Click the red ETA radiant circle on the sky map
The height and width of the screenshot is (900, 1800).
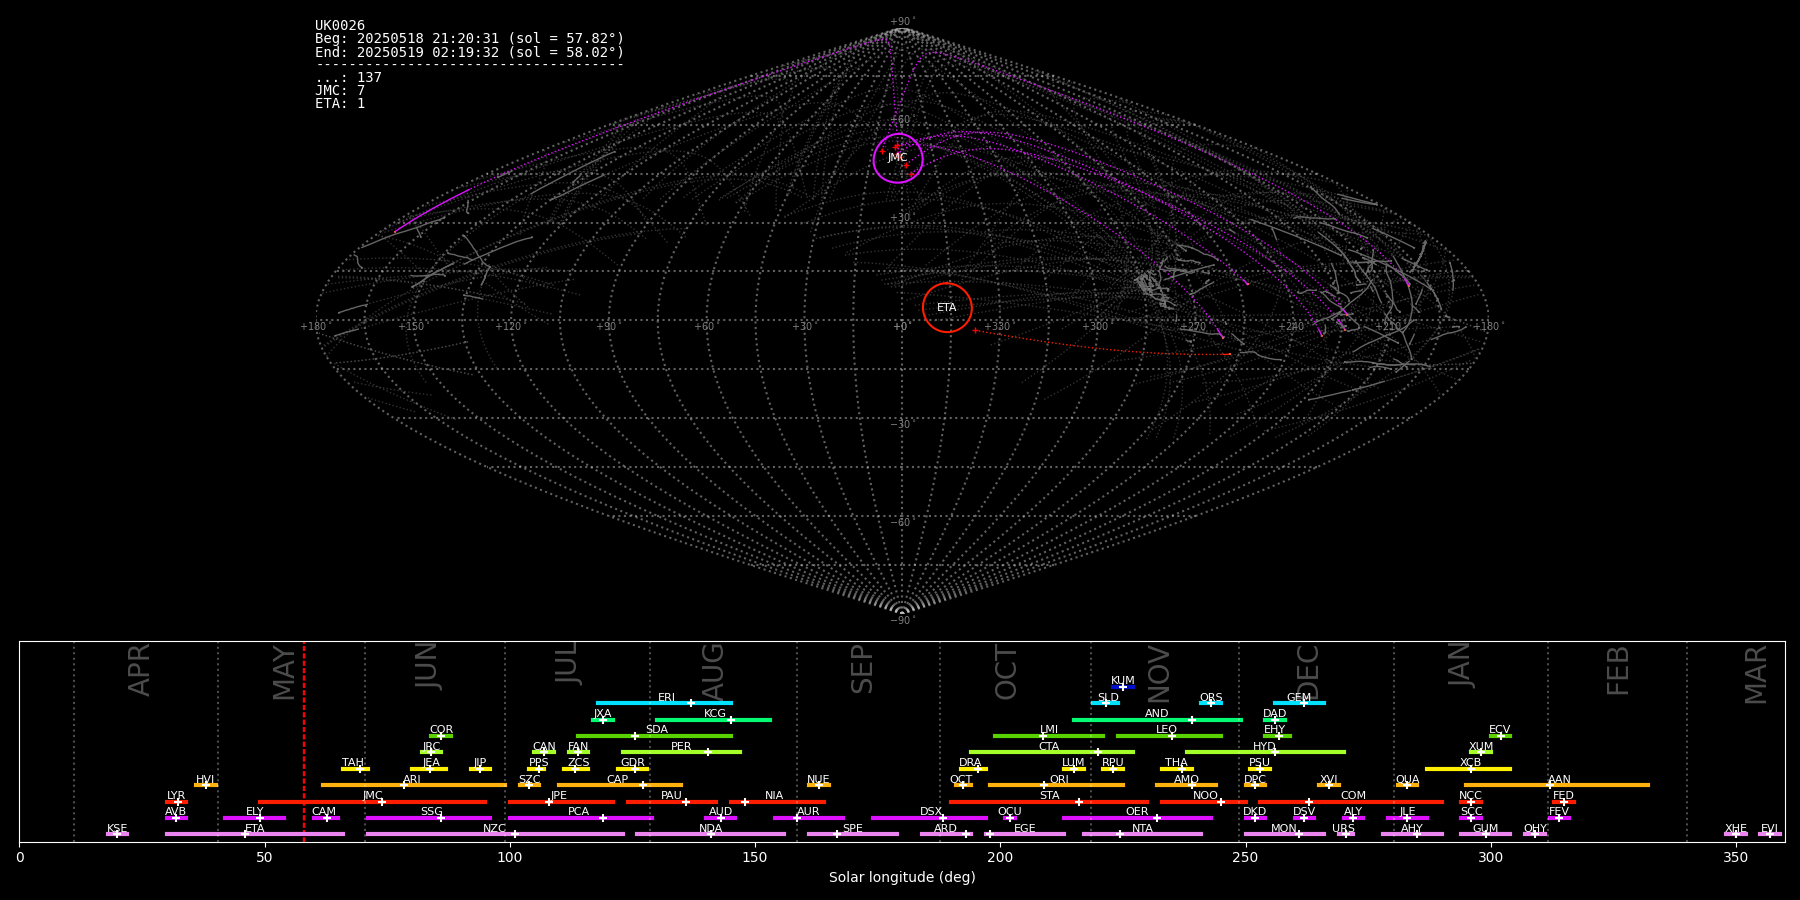click(x=947, y=307)
